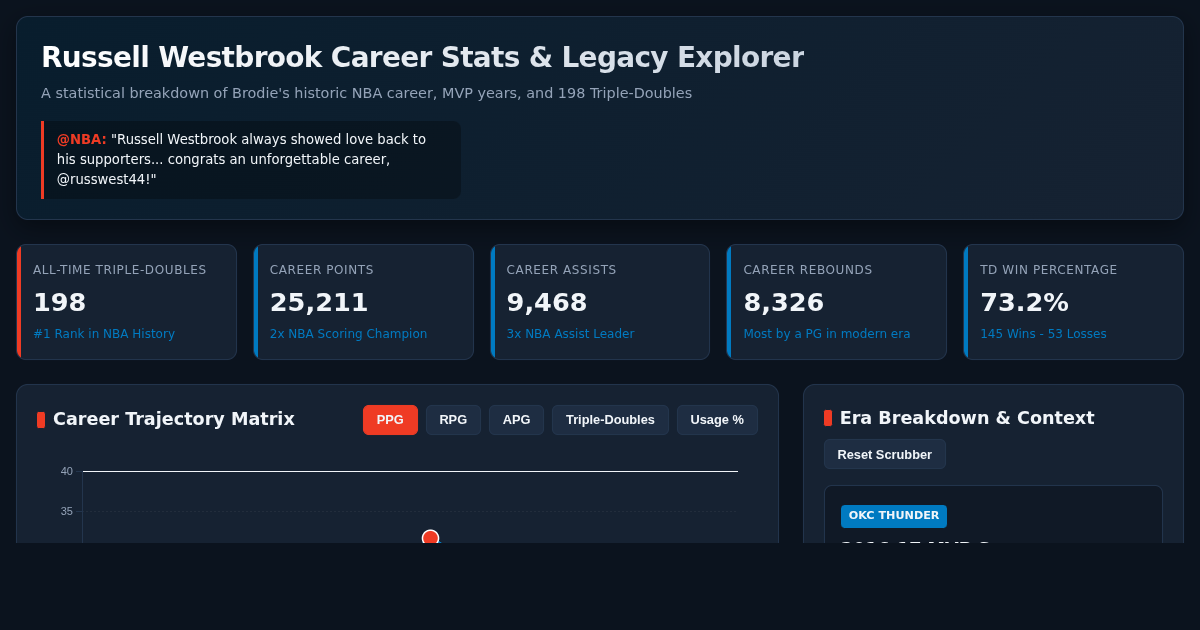Click the OKC THUNDER era badge
1200x630 pixels.
coord(894,516)
